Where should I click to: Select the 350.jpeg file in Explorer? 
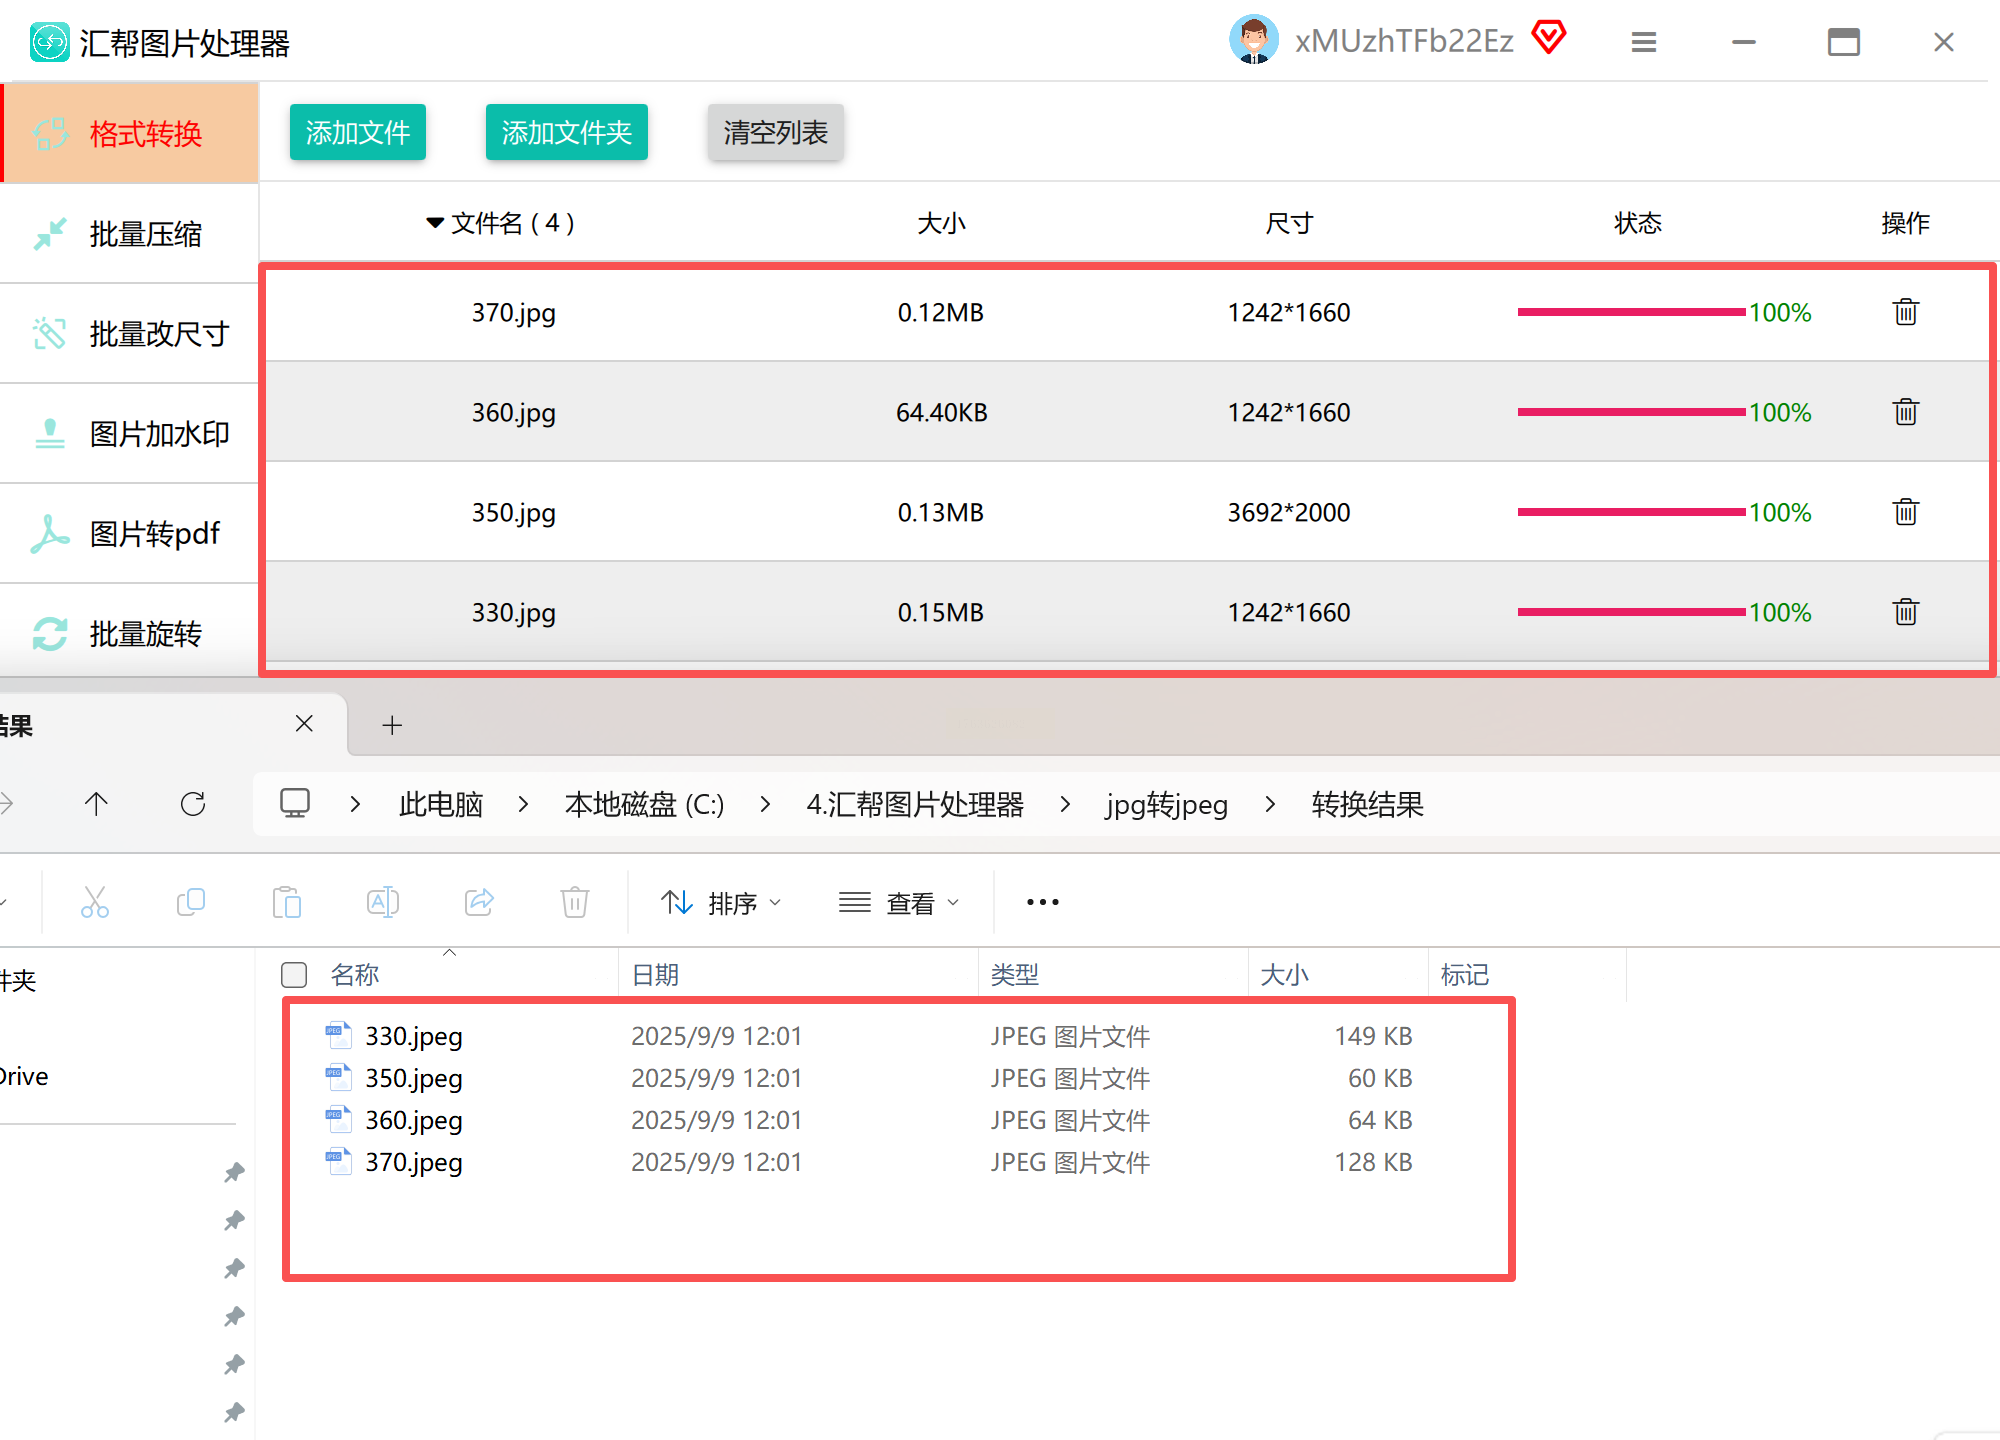[413, 1078]
